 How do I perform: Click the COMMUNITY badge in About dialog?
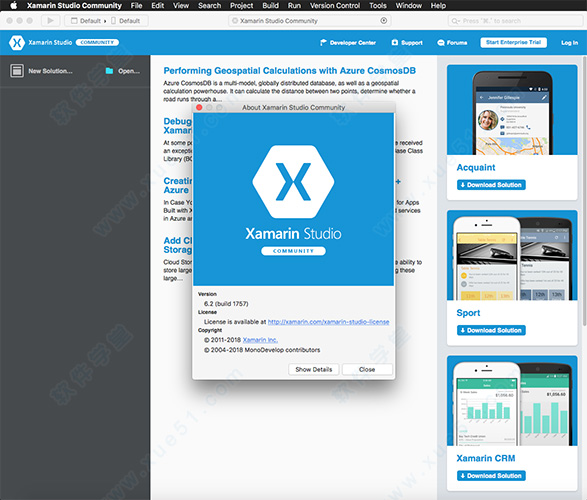293,251
